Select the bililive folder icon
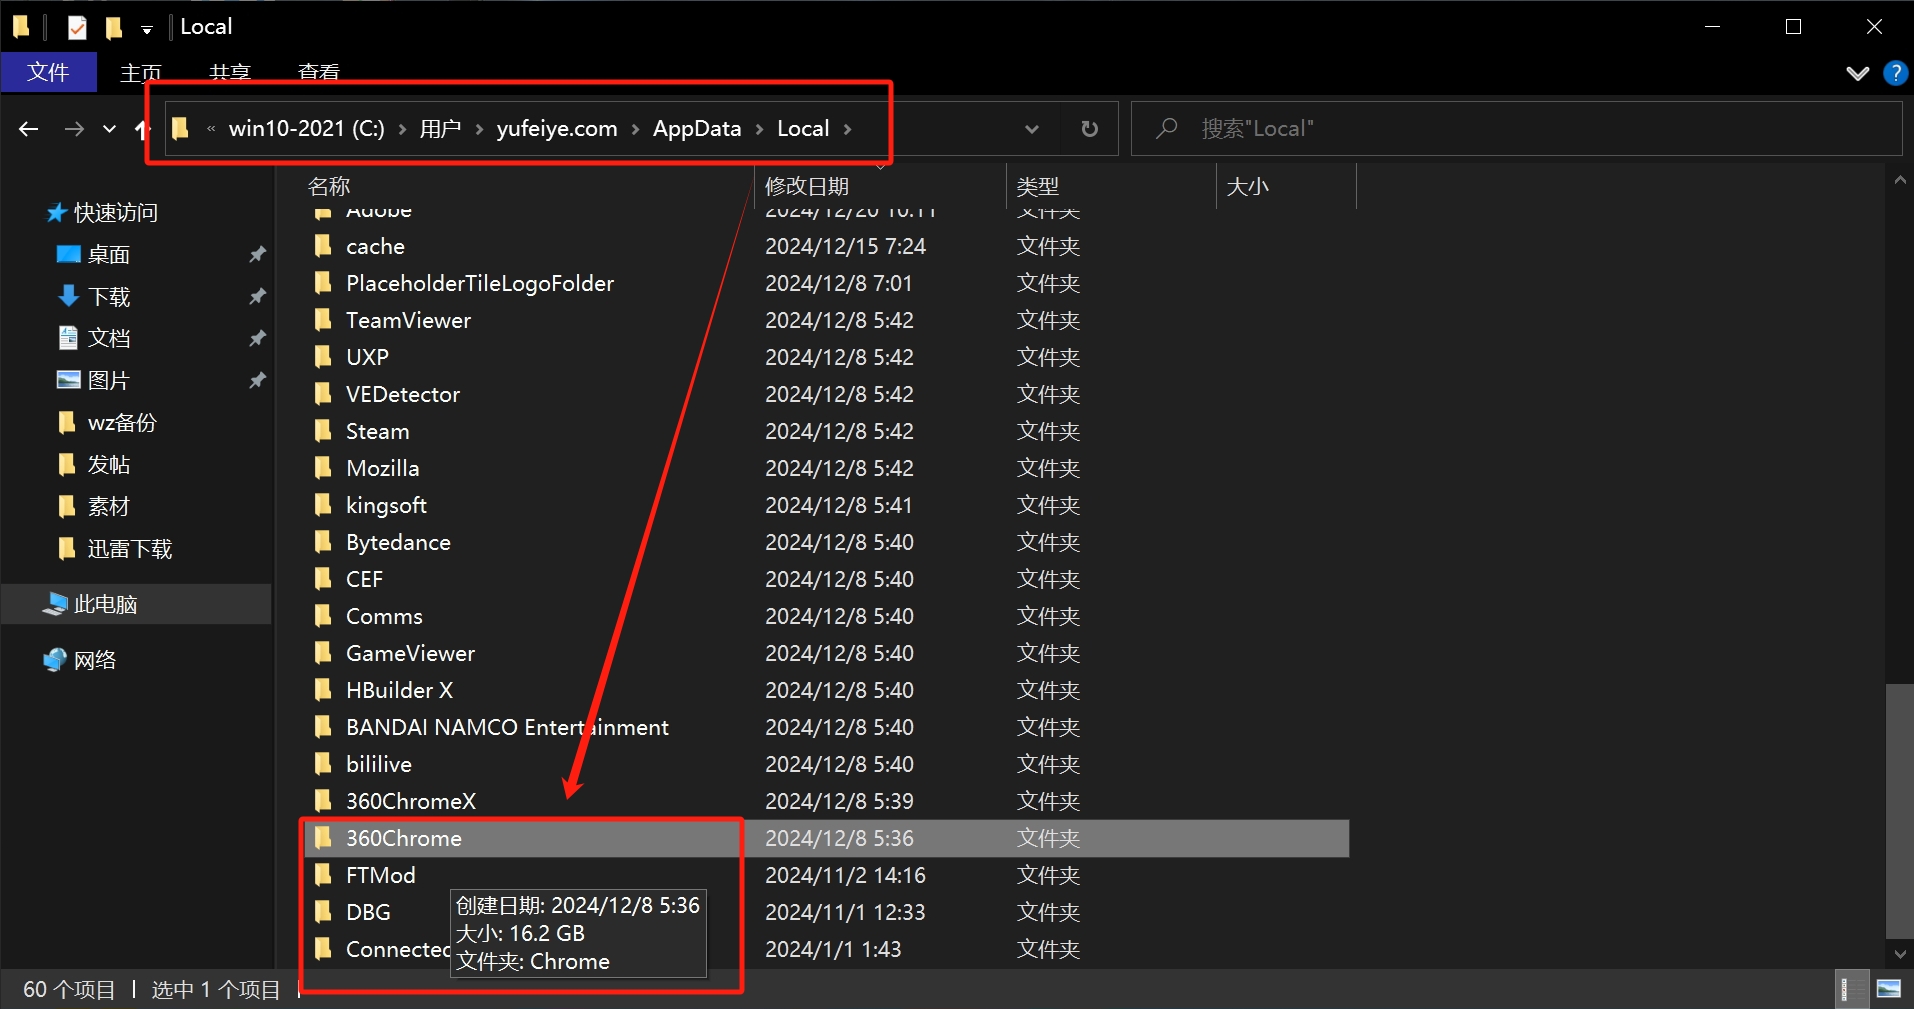Screen dimensions: 1914x1009 pos(322,763)
